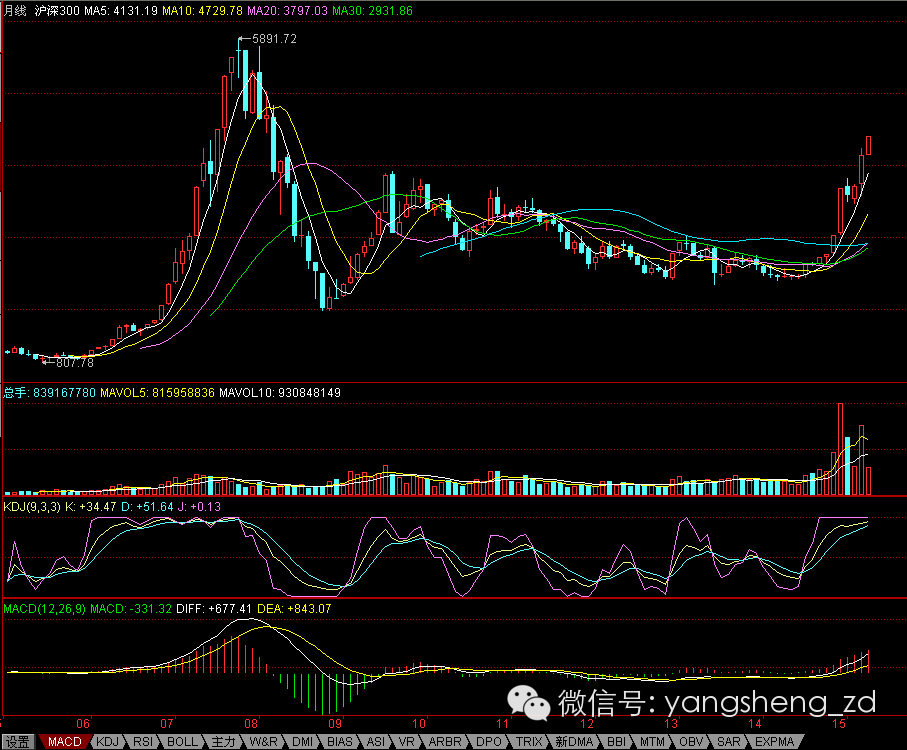This screenshot has width=907, height=750.
Task: Click the 807.78 low price label
Action: pyautogui.click(x=75, y=363)
